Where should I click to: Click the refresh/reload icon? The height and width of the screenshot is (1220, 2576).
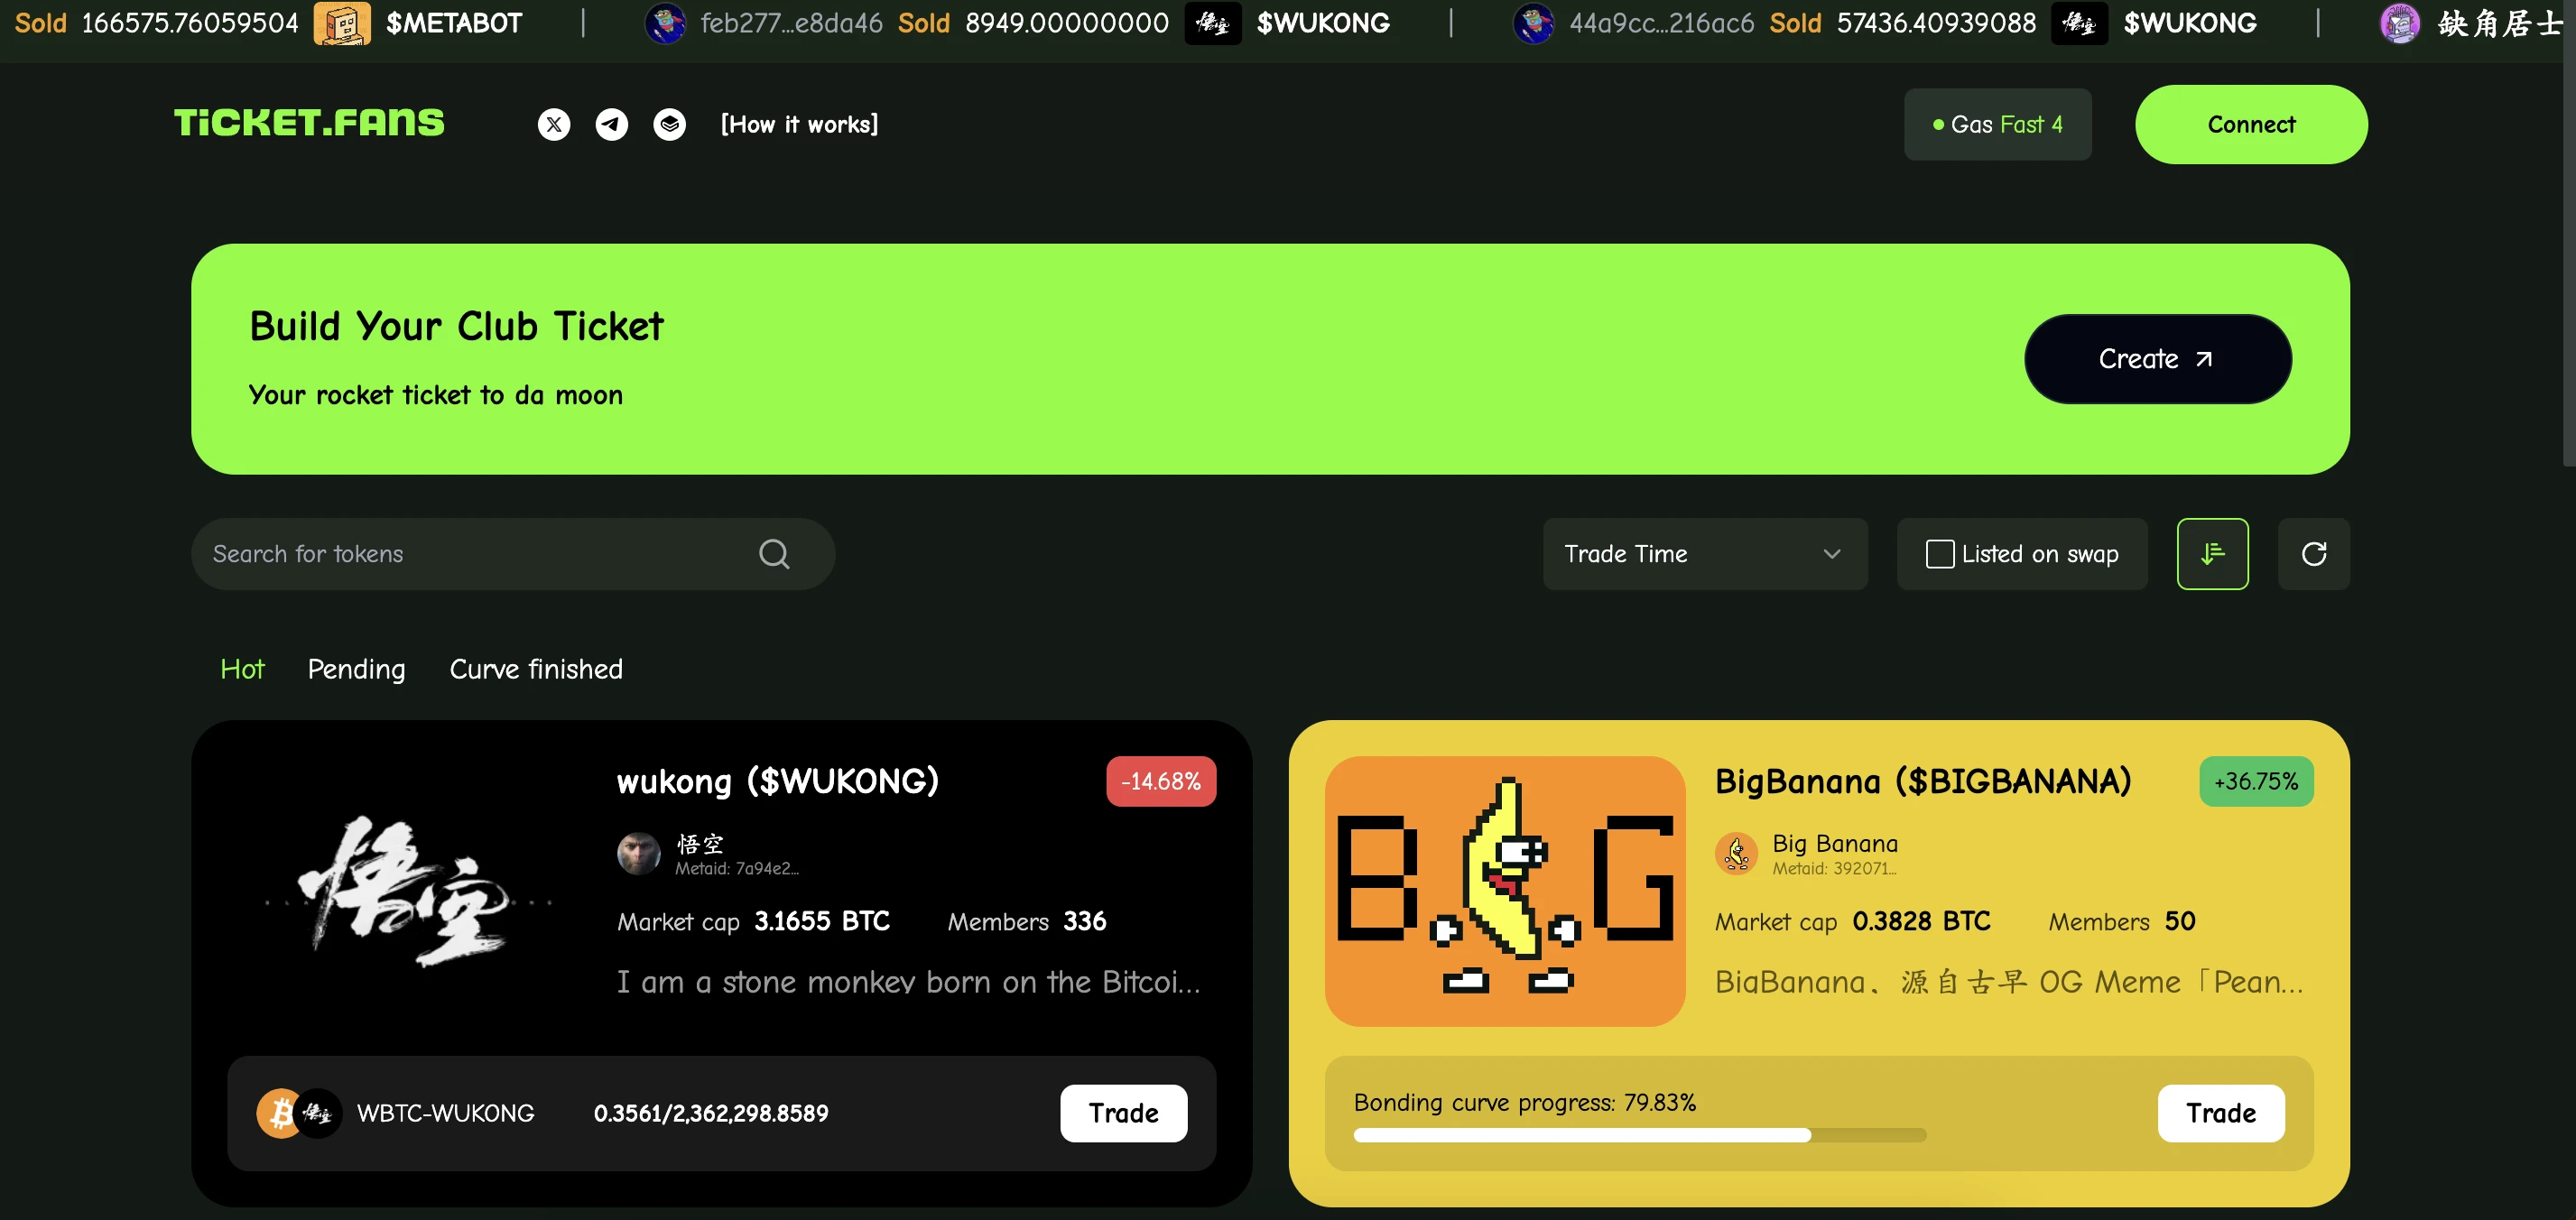pyautogui.click(x=2313, y=553)
